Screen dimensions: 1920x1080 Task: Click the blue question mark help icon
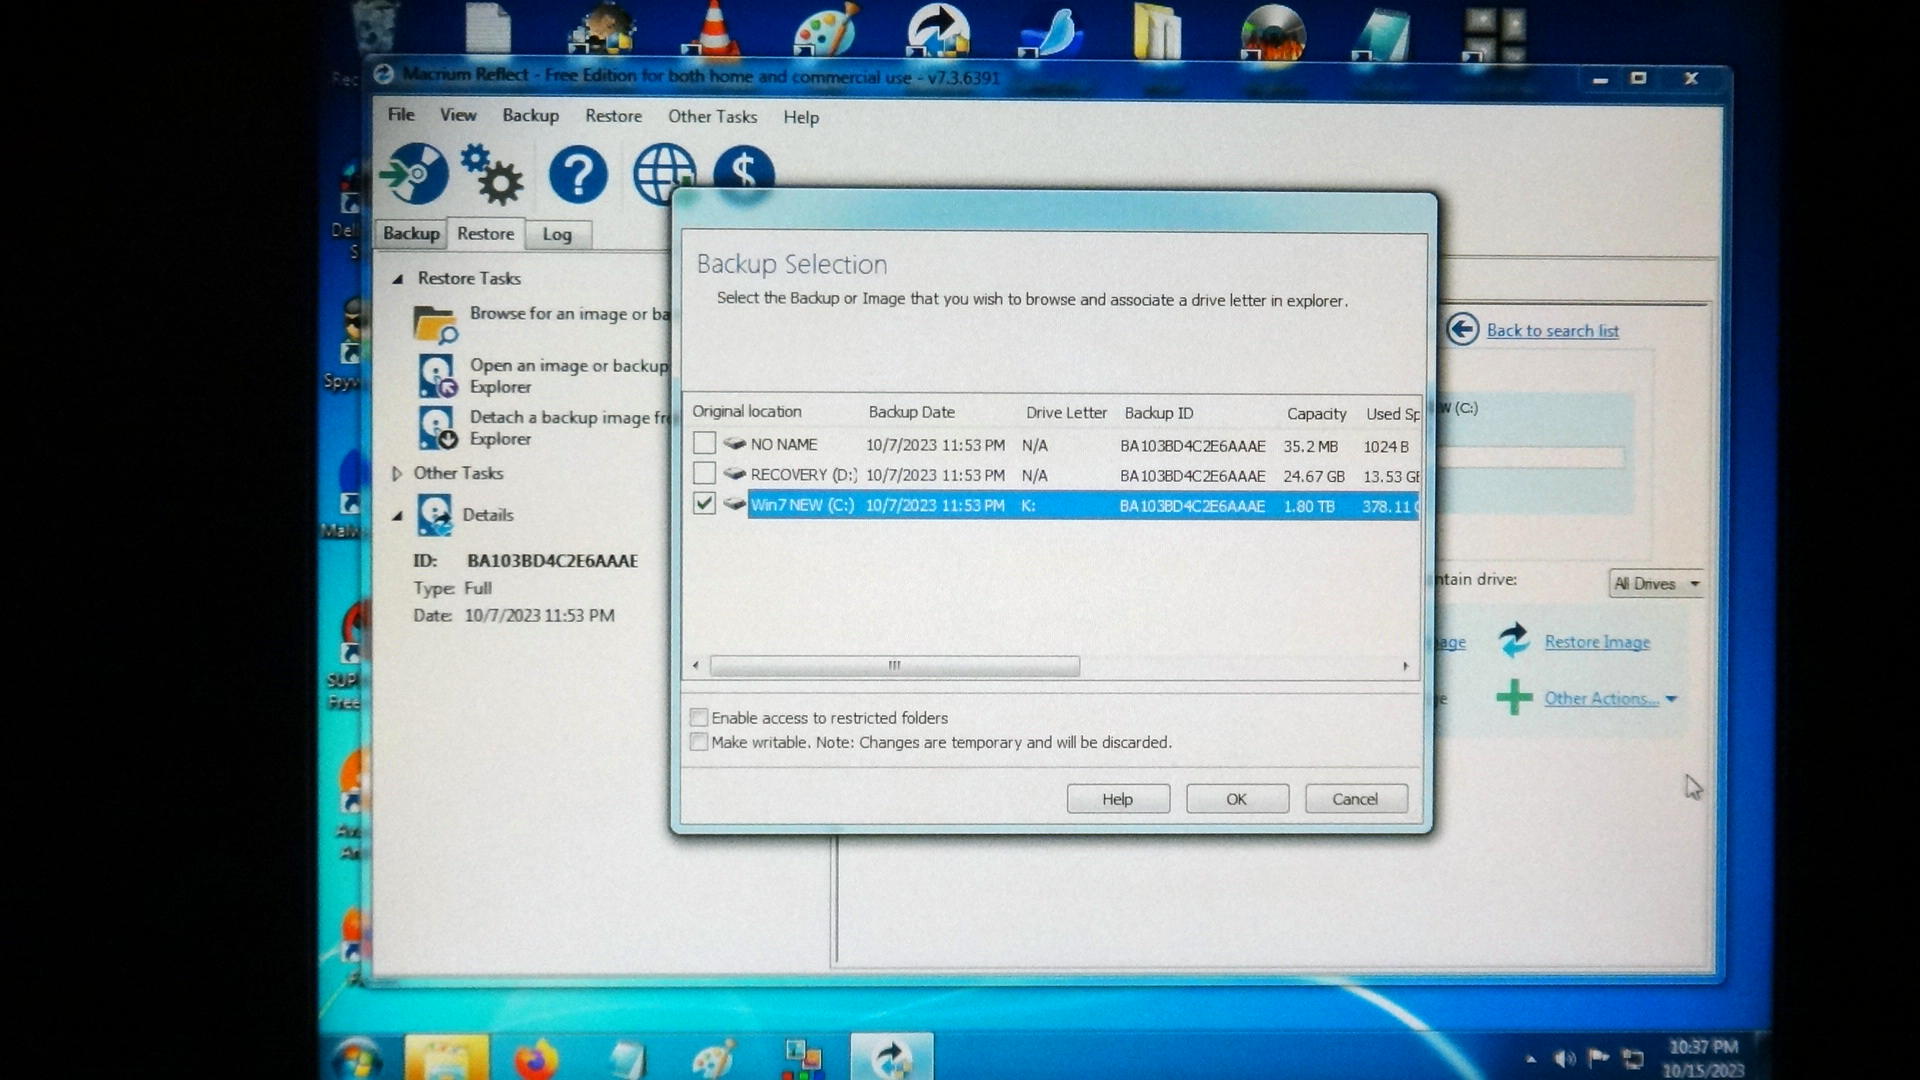pos(578,174)
